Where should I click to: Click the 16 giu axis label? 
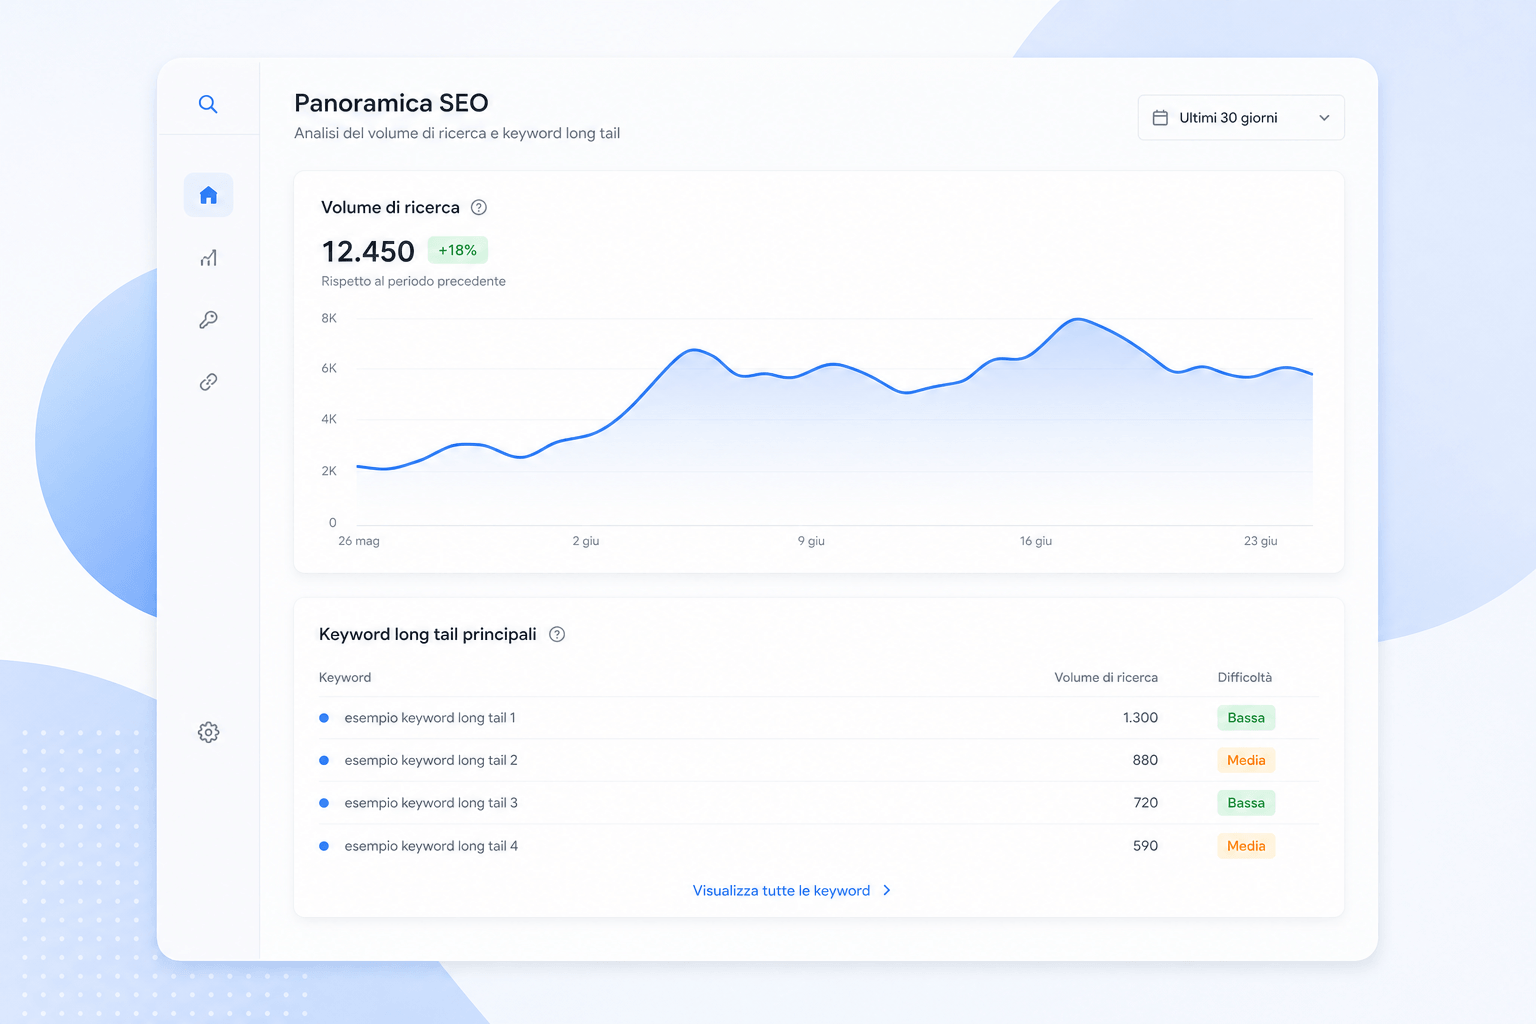pyautogui.click(x=1036, y=541)
